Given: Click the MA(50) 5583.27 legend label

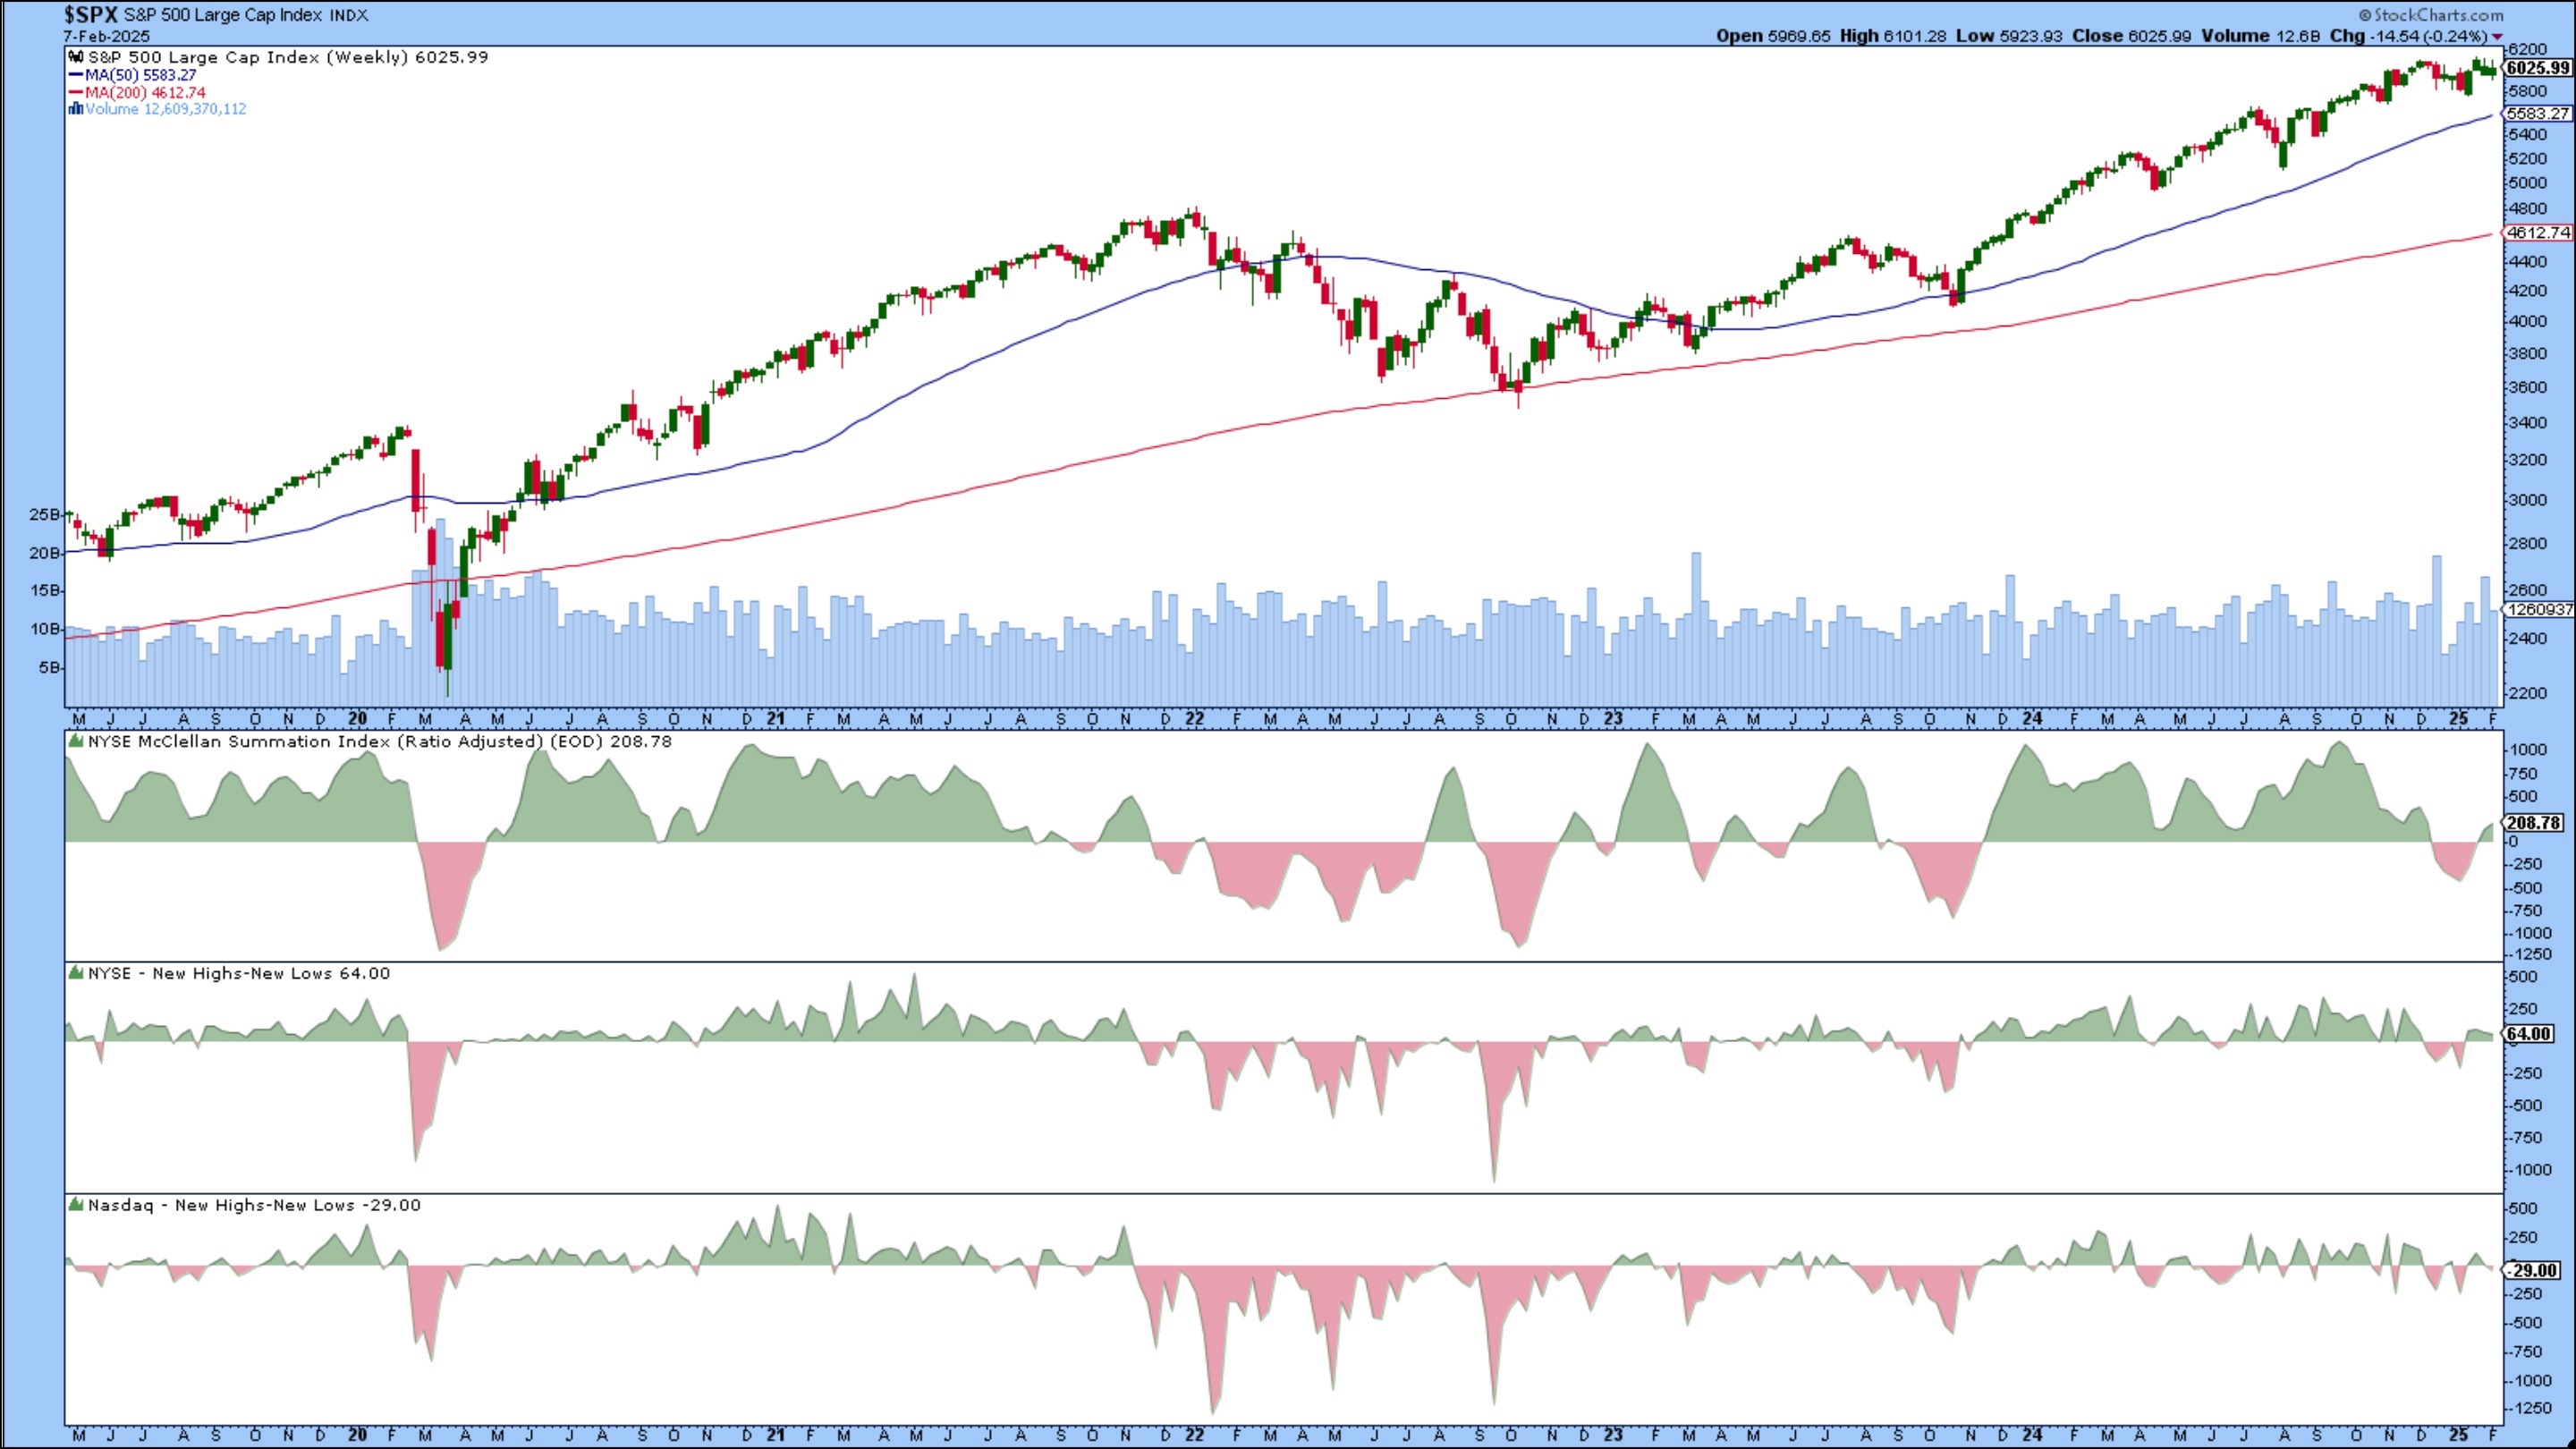Looking at the screenshot, I should coord(141,75).
